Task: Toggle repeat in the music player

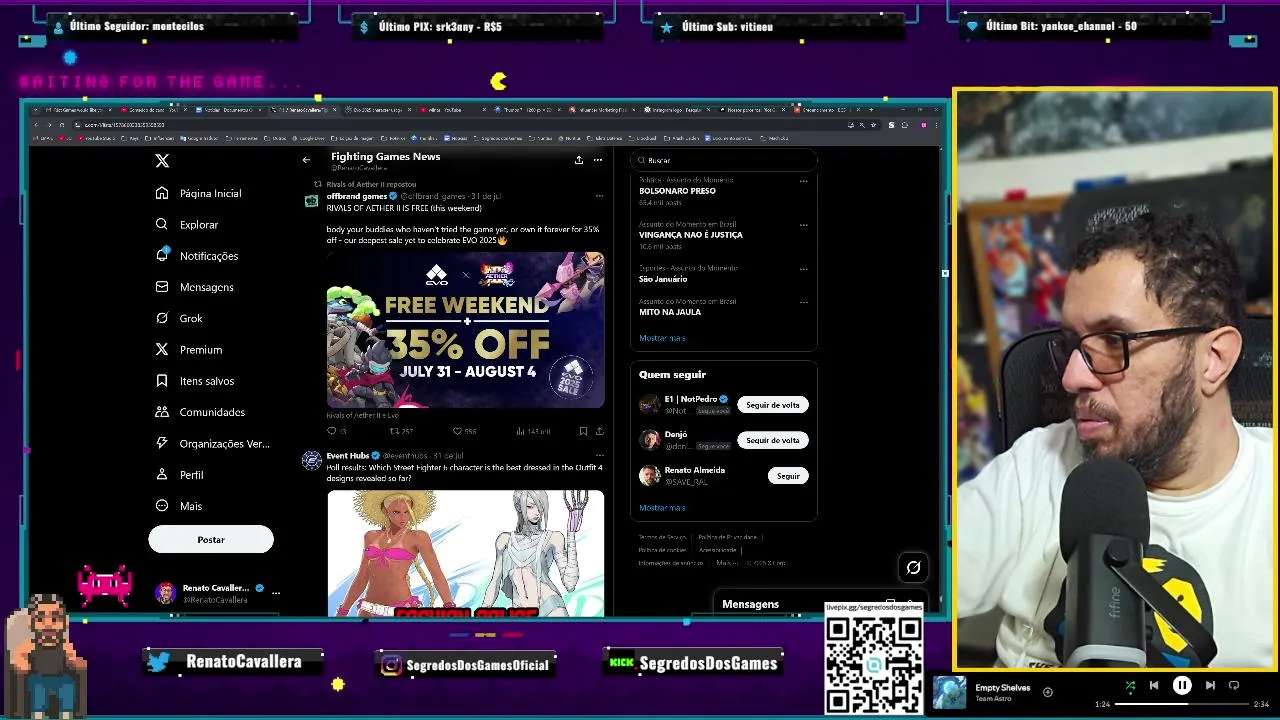Action: tap(1234, 686)
